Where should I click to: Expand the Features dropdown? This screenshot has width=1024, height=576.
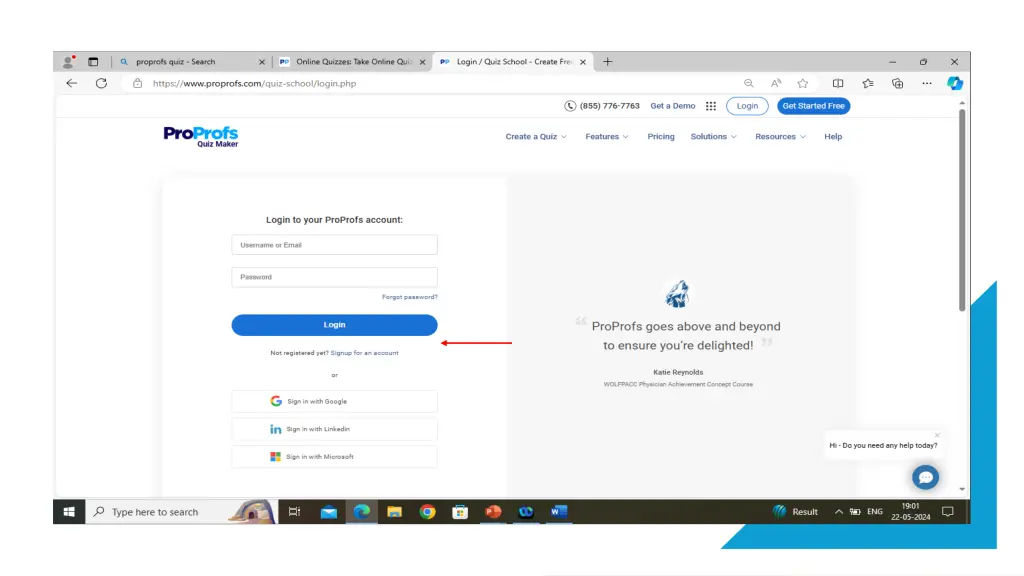[607, 136]
